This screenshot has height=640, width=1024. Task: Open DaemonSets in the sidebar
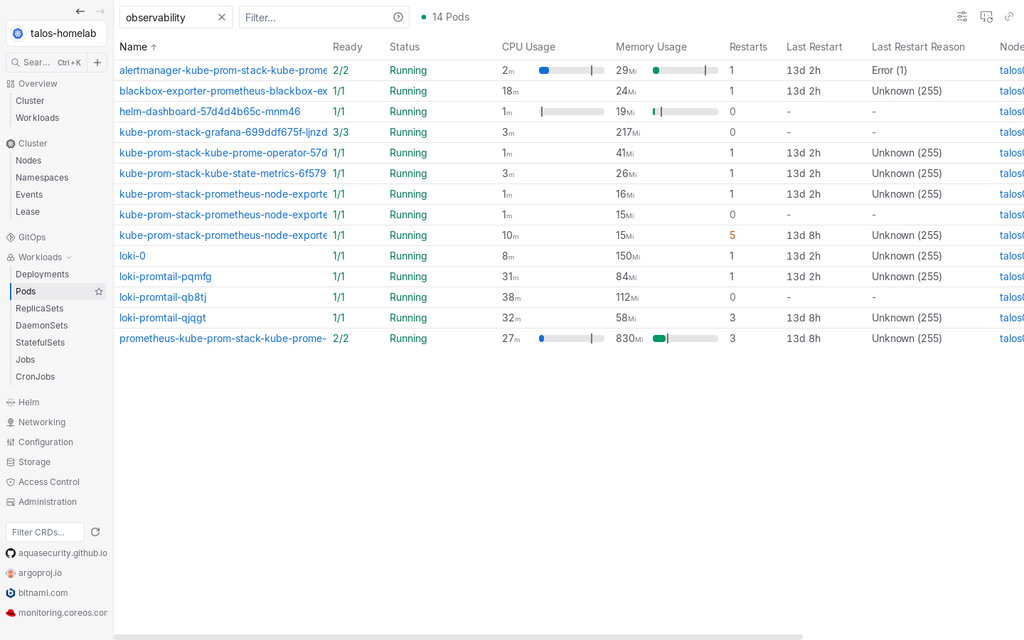pyautogui.click(x=41, y=325)
